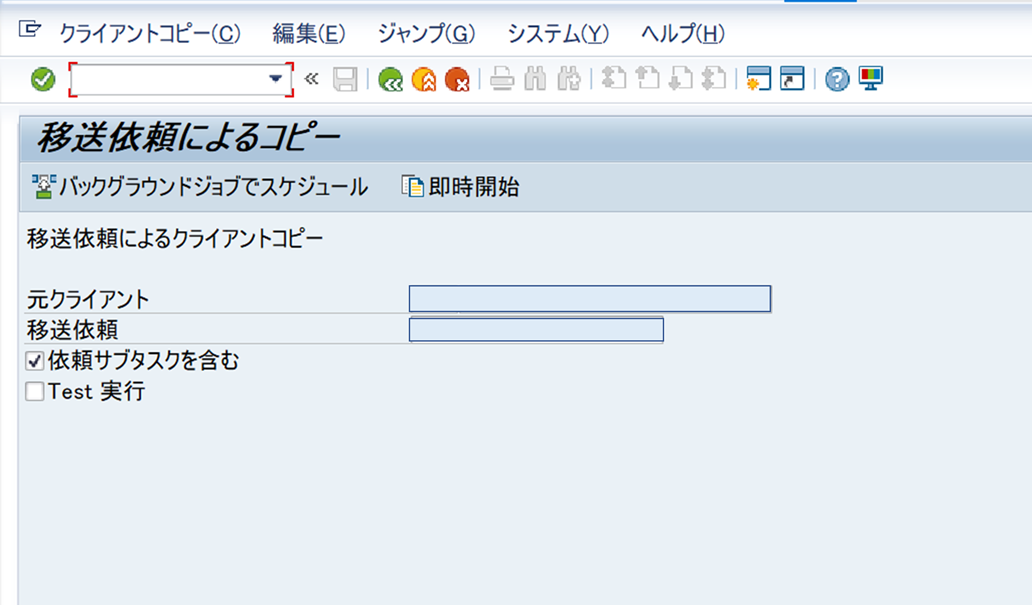Open the システム(Y) menu
Image resolution: width=1032 pixels, height=605 pixels.
click(x=556, y=33)
